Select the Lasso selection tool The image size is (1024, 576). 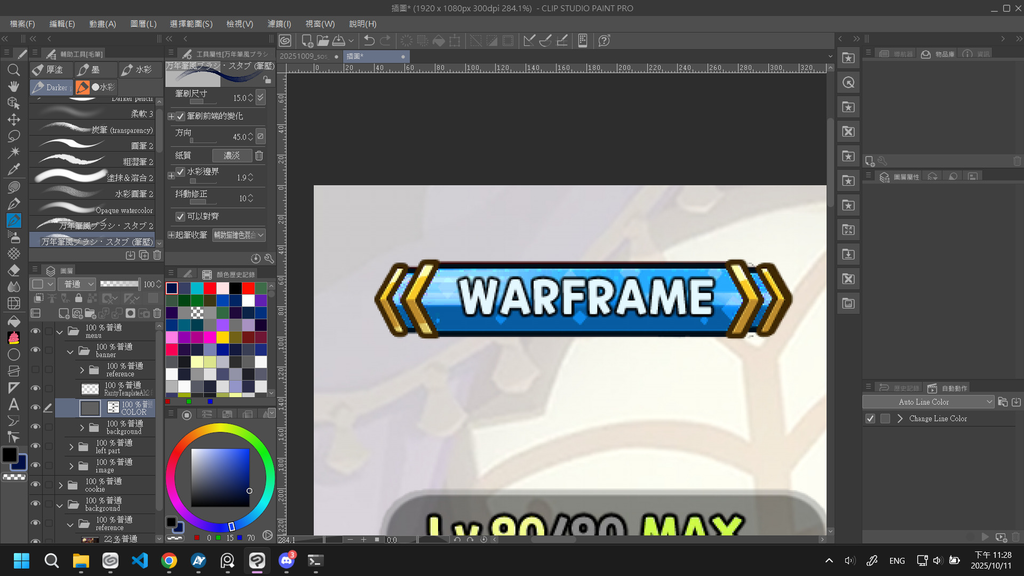tap(14, 136)
